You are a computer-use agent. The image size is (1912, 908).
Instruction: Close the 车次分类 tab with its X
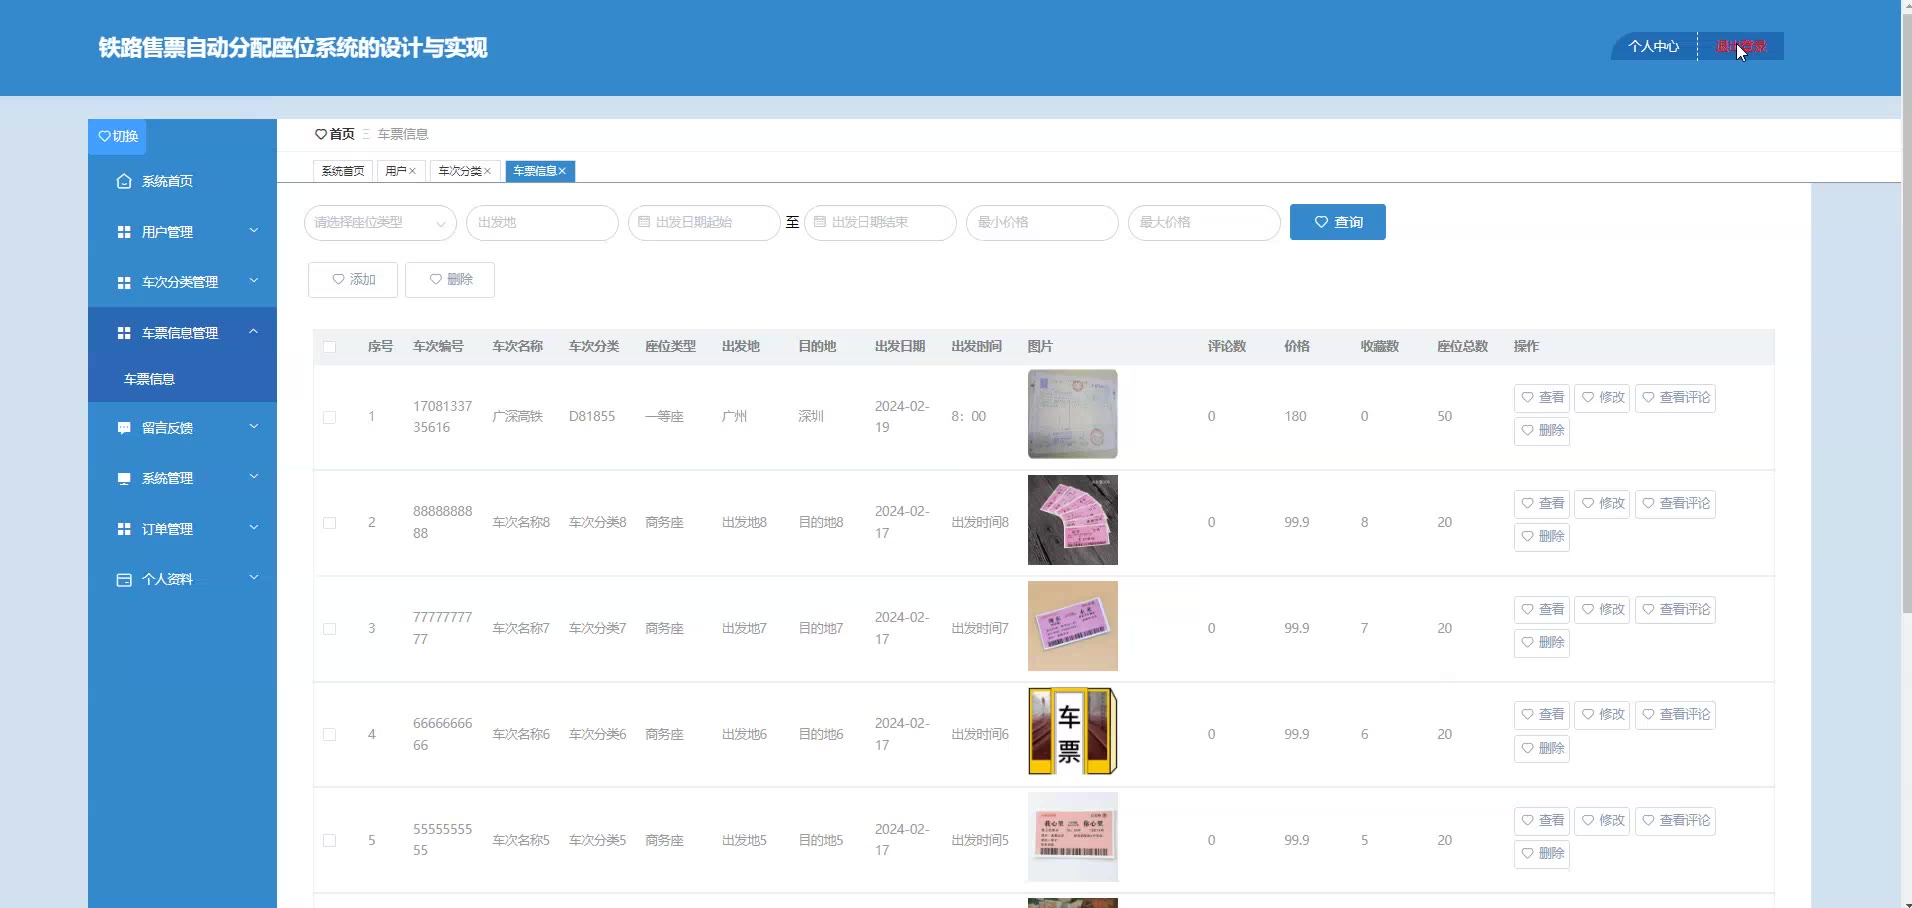tap(487, 171)
